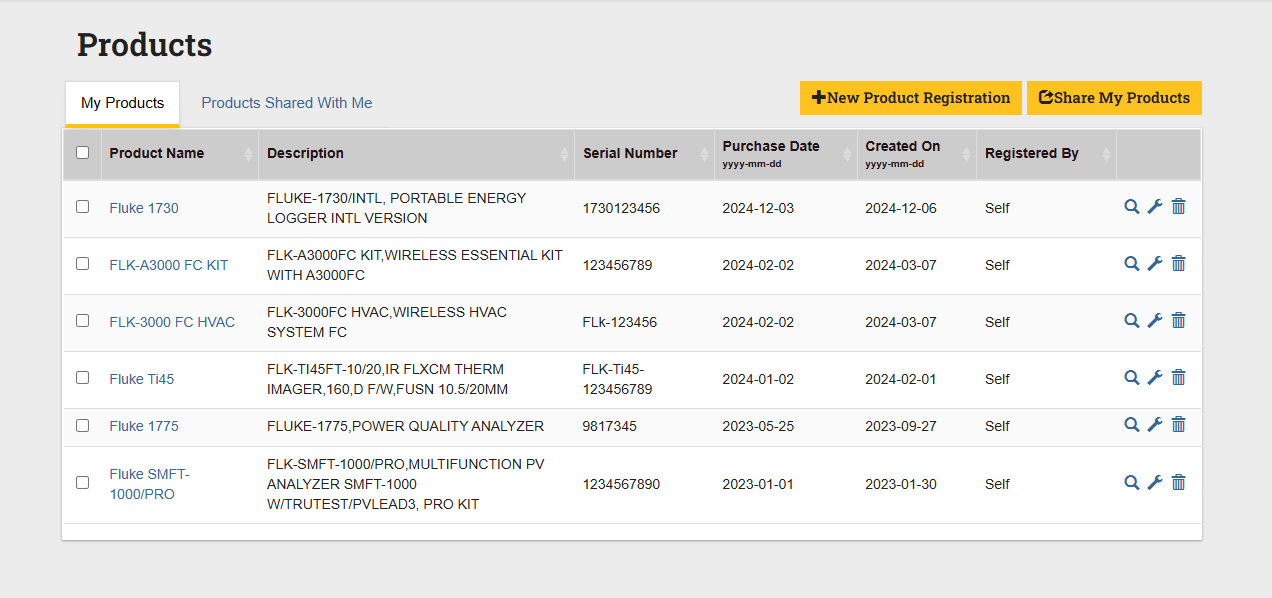Sort by the Created On column arrows

[966, 154]
